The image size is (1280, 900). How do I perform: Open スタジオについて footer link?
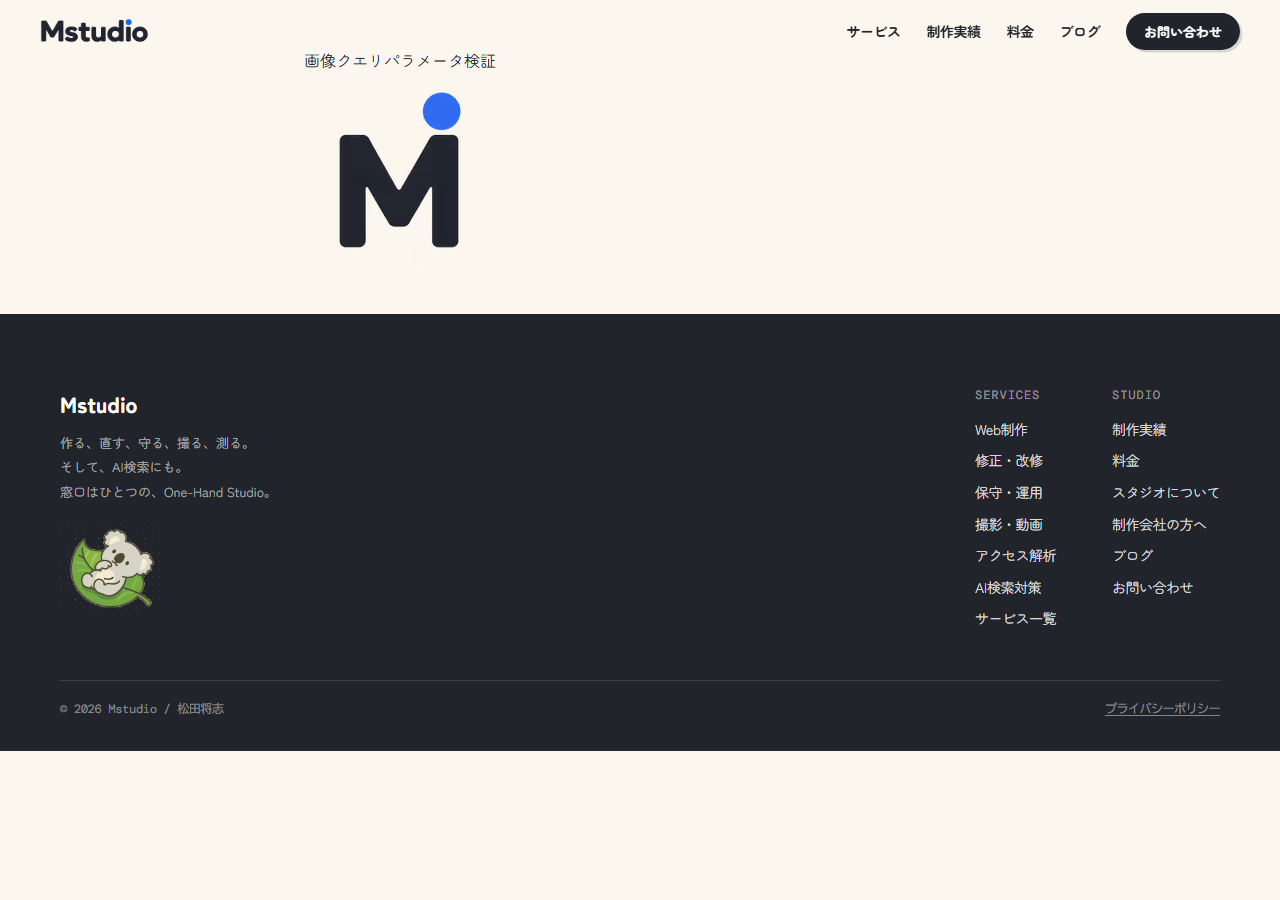tap(1166, 493)
